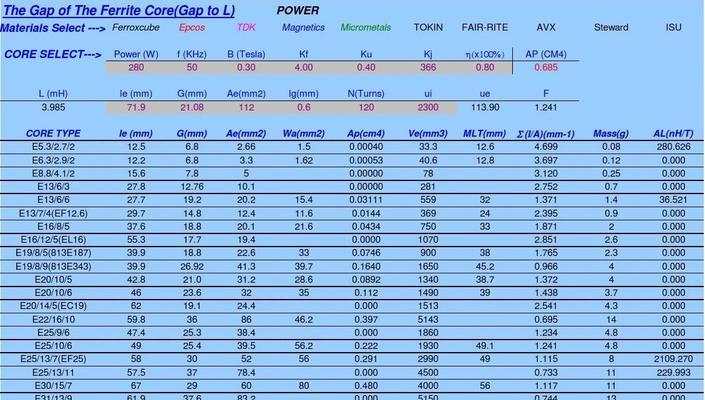705x400 pixels.
Task: Open FAIR-RITE materials
Action: click(485, 27)
